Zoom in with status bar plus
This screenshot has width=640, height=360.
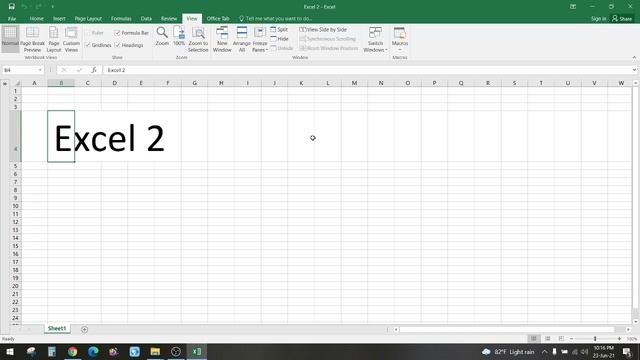(619, 339)
